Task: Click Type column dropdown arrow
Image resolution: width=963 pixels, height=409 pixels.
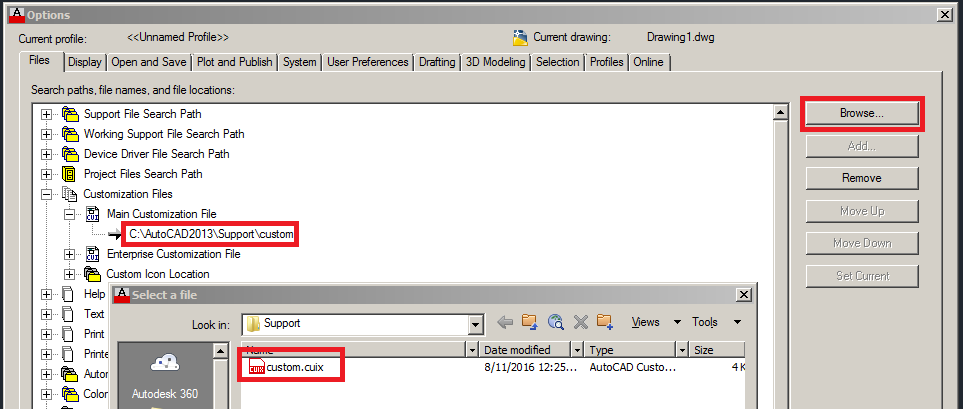Action: click(x=682, y=350)
